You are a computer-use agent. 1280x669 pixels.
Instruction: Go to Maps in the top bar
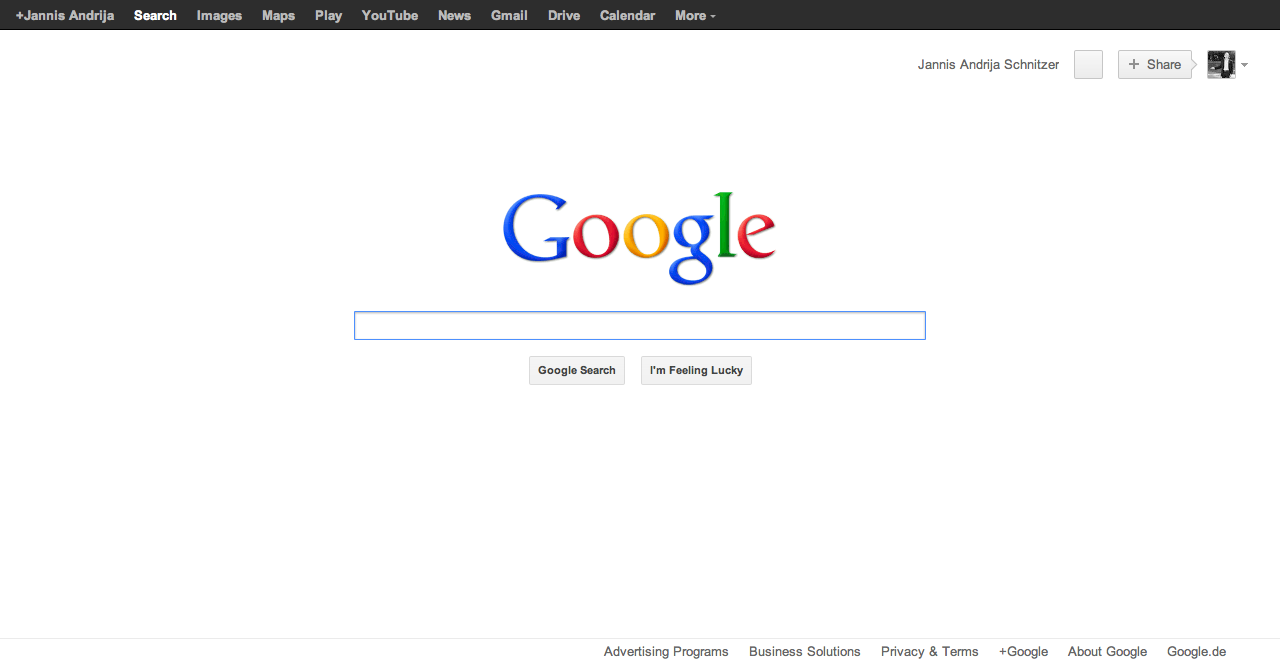(x=278, y=15)
